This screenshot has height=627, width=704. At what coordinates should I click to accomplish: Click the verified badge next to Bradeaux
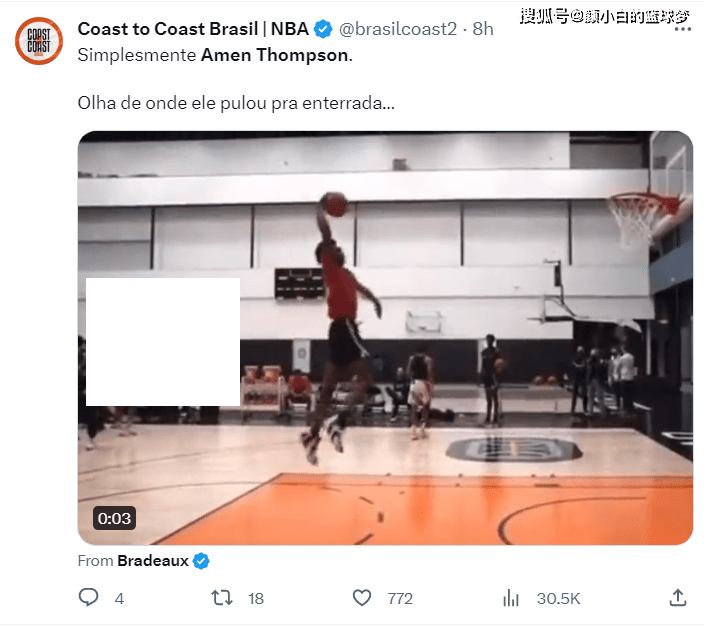(x=201, y=561)
